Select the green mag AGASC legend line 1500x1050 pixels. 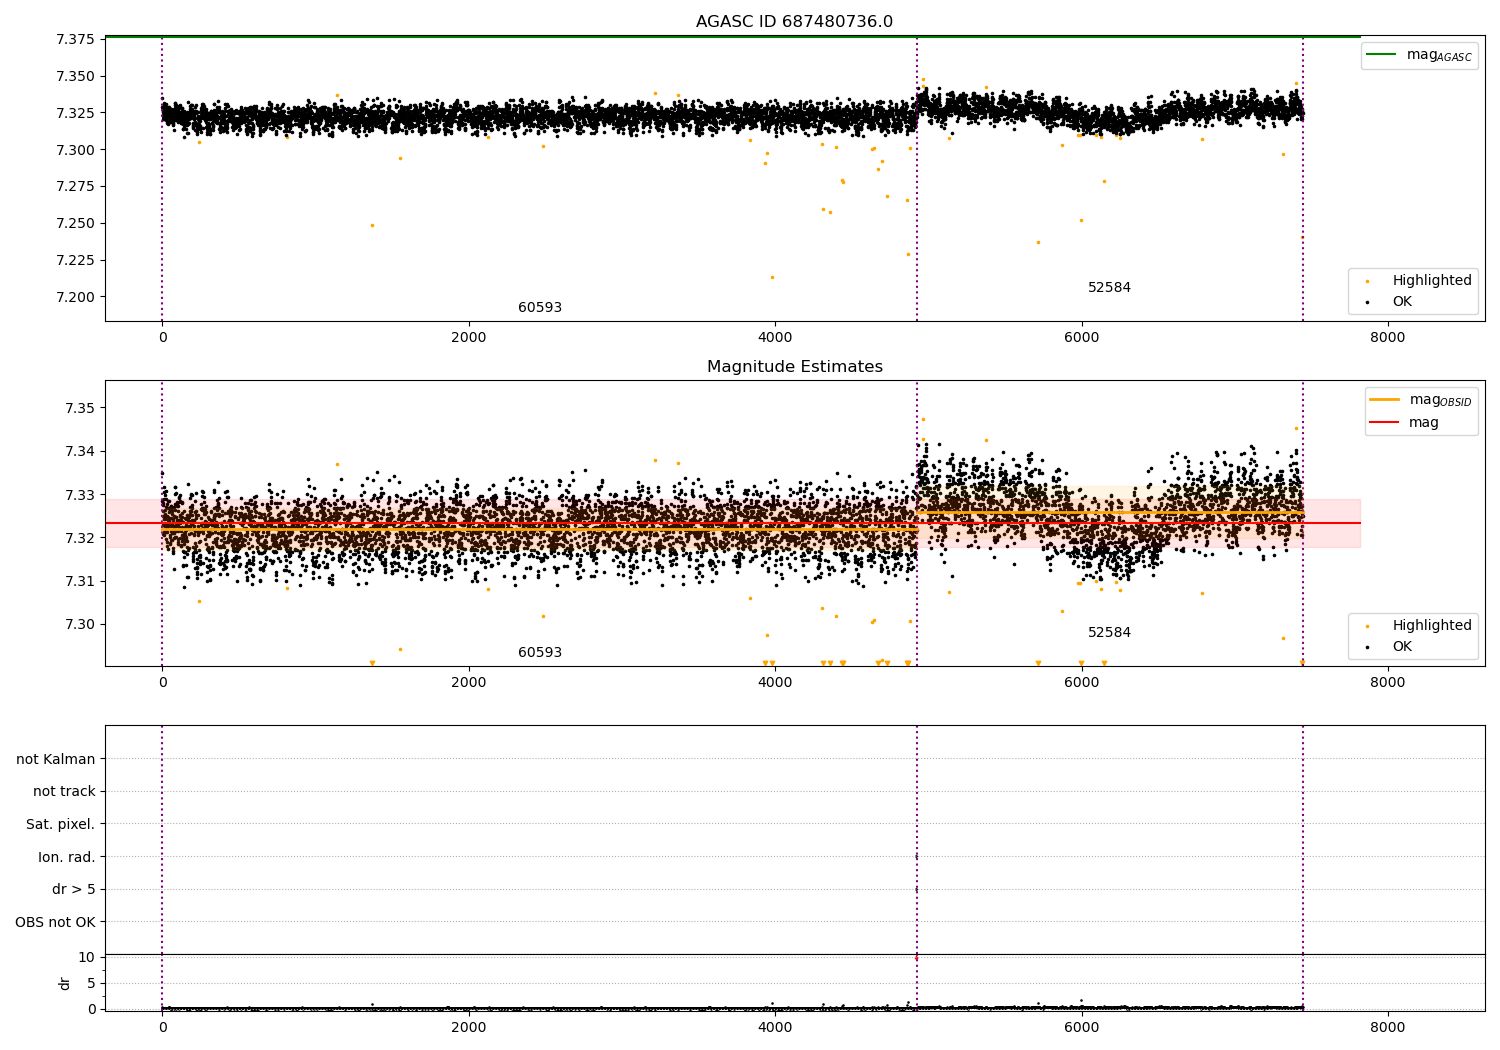(x=1381, y=55)
